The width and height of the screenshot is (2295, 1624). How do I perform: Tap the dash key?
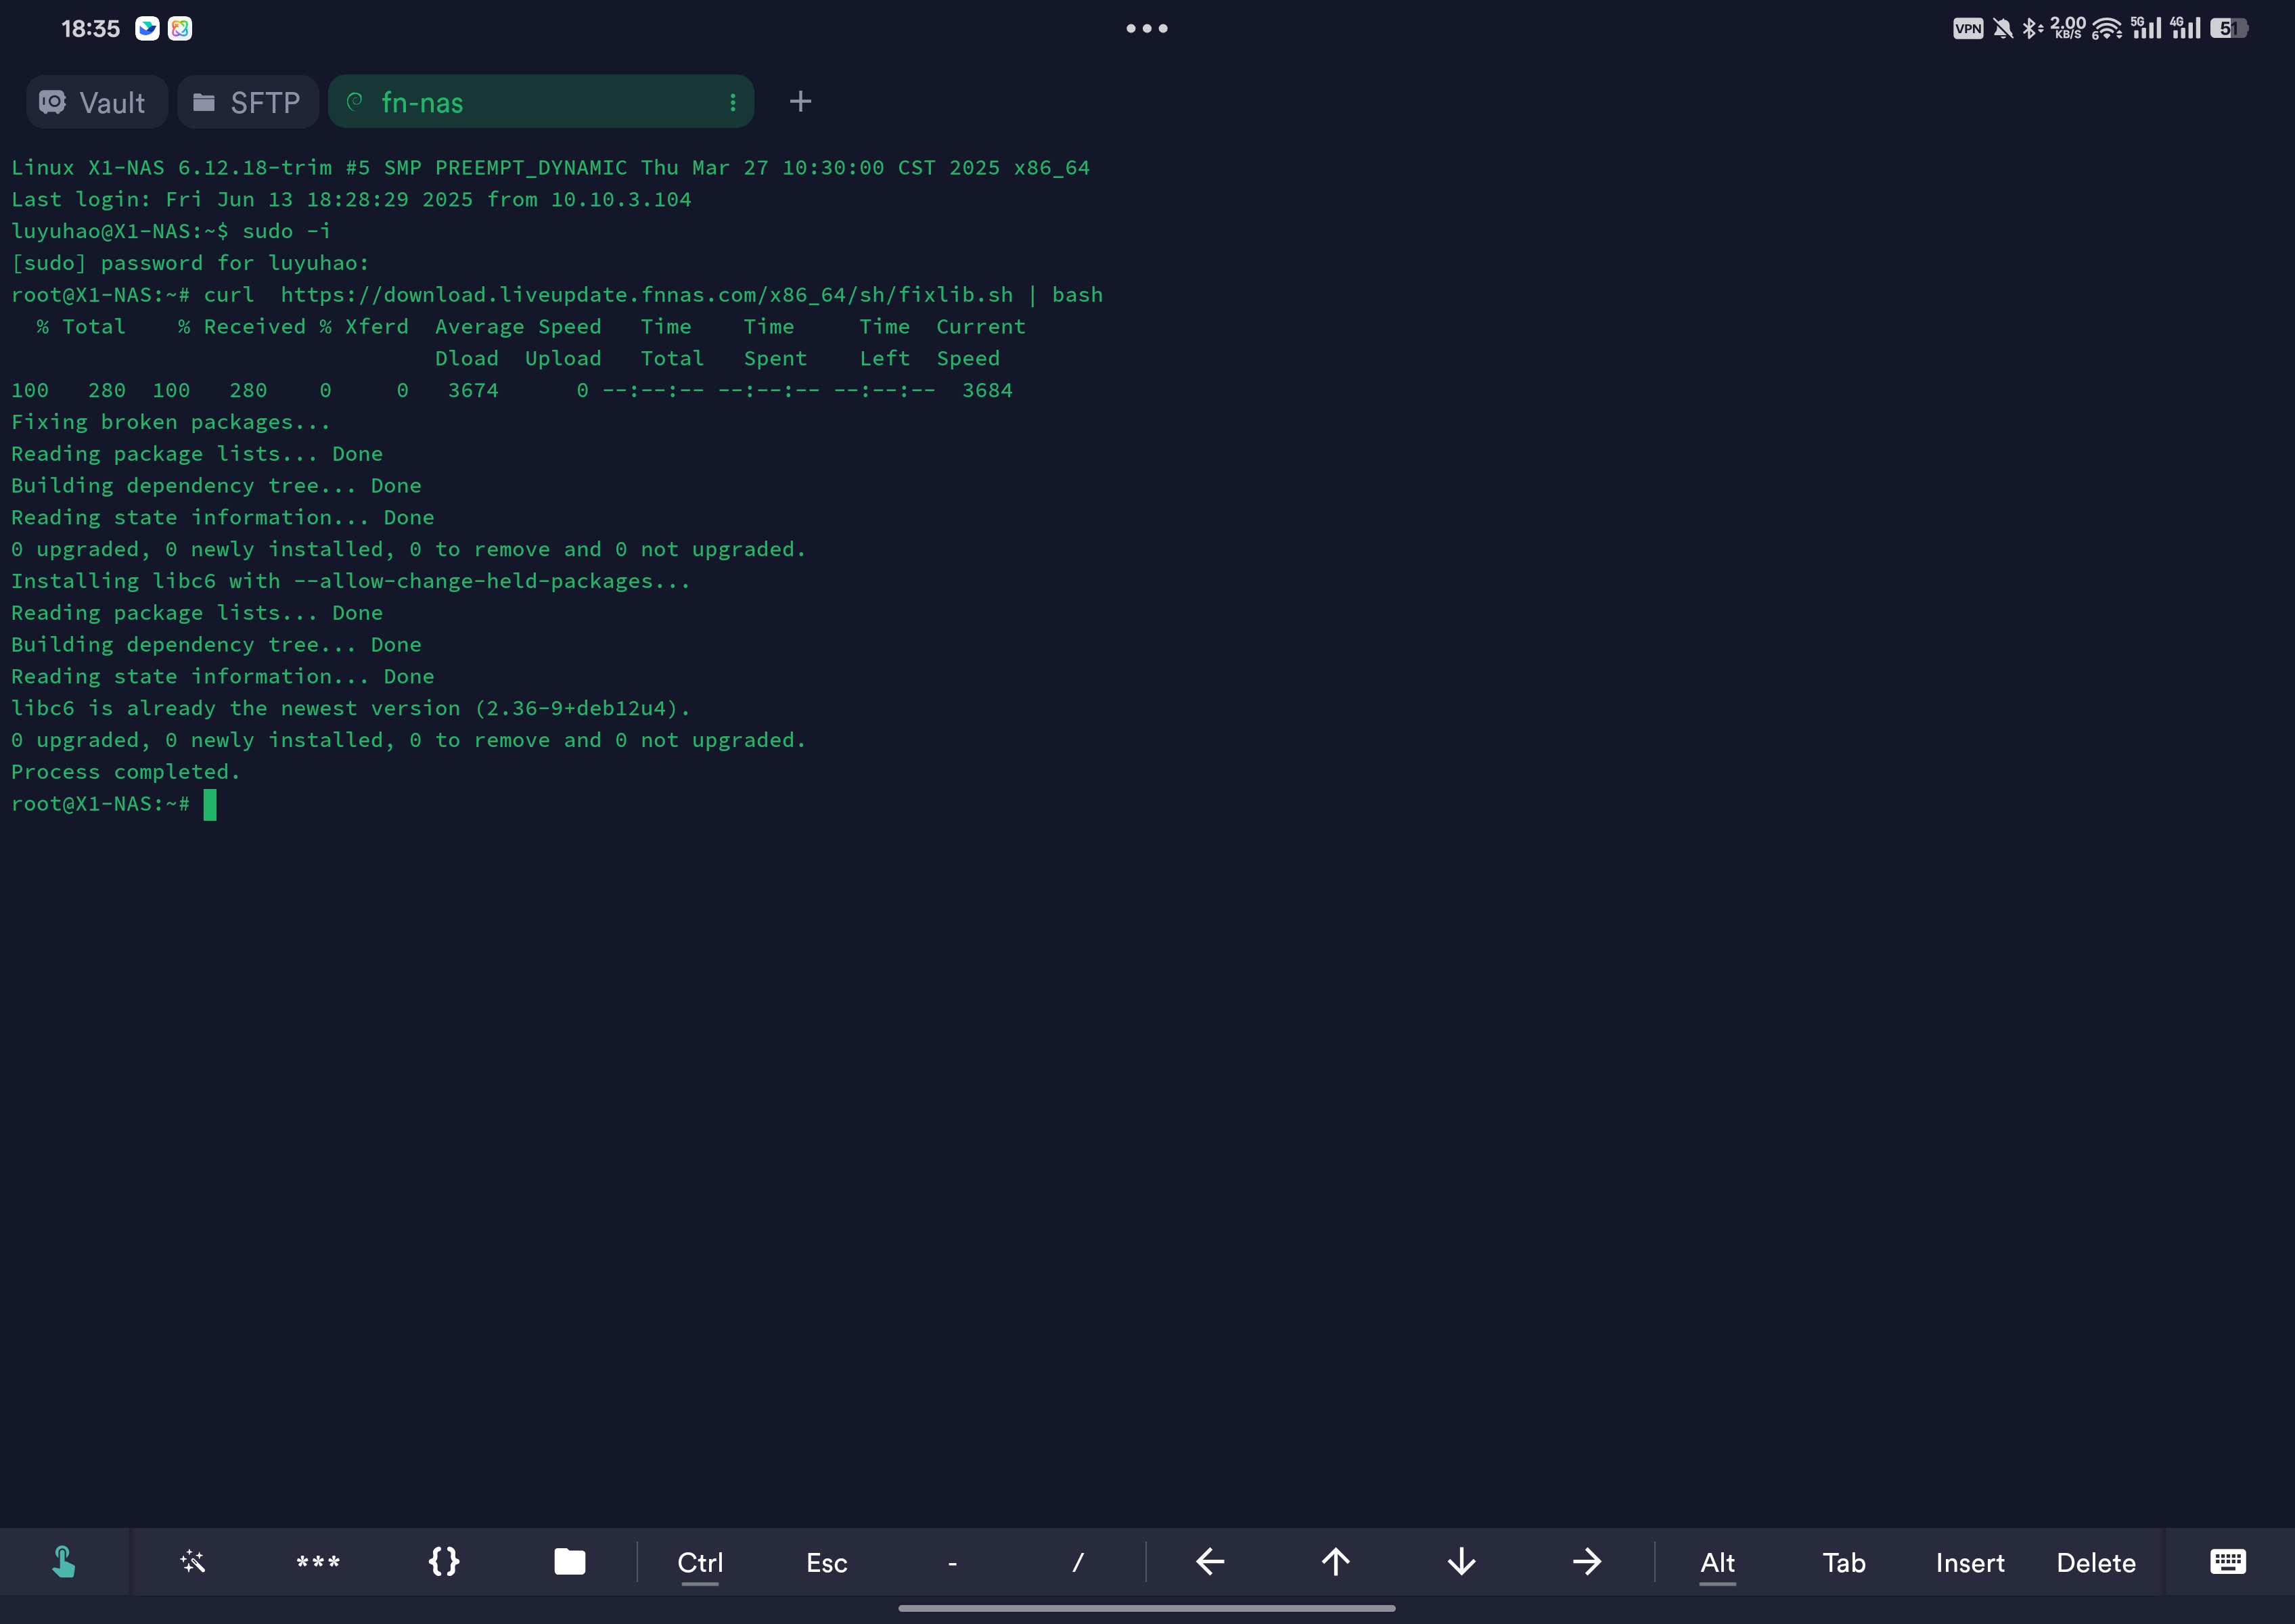(953, 1563)
